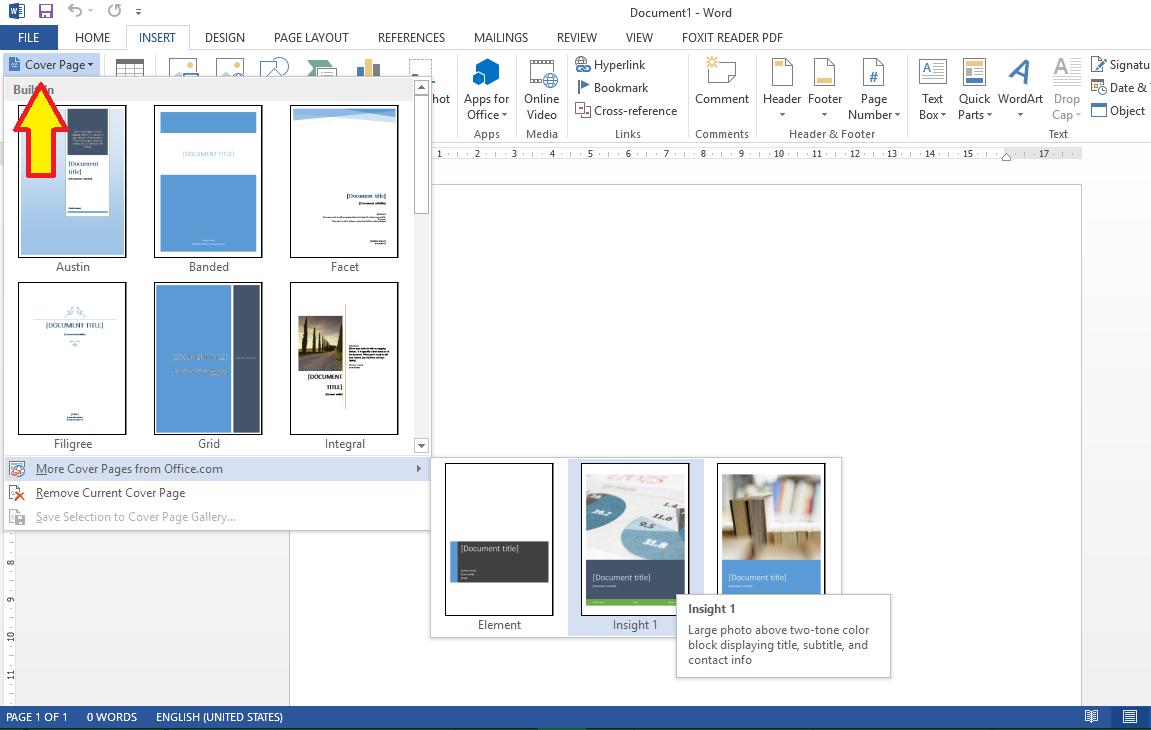Open the Header dropdown

781,89
